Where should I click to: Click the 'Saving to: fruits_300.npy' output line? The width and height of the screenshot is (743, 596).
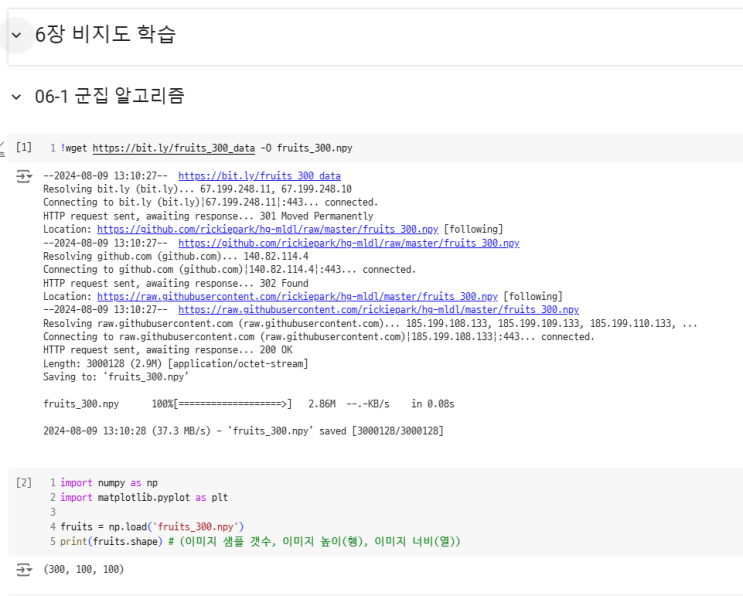tap(116, 377)
